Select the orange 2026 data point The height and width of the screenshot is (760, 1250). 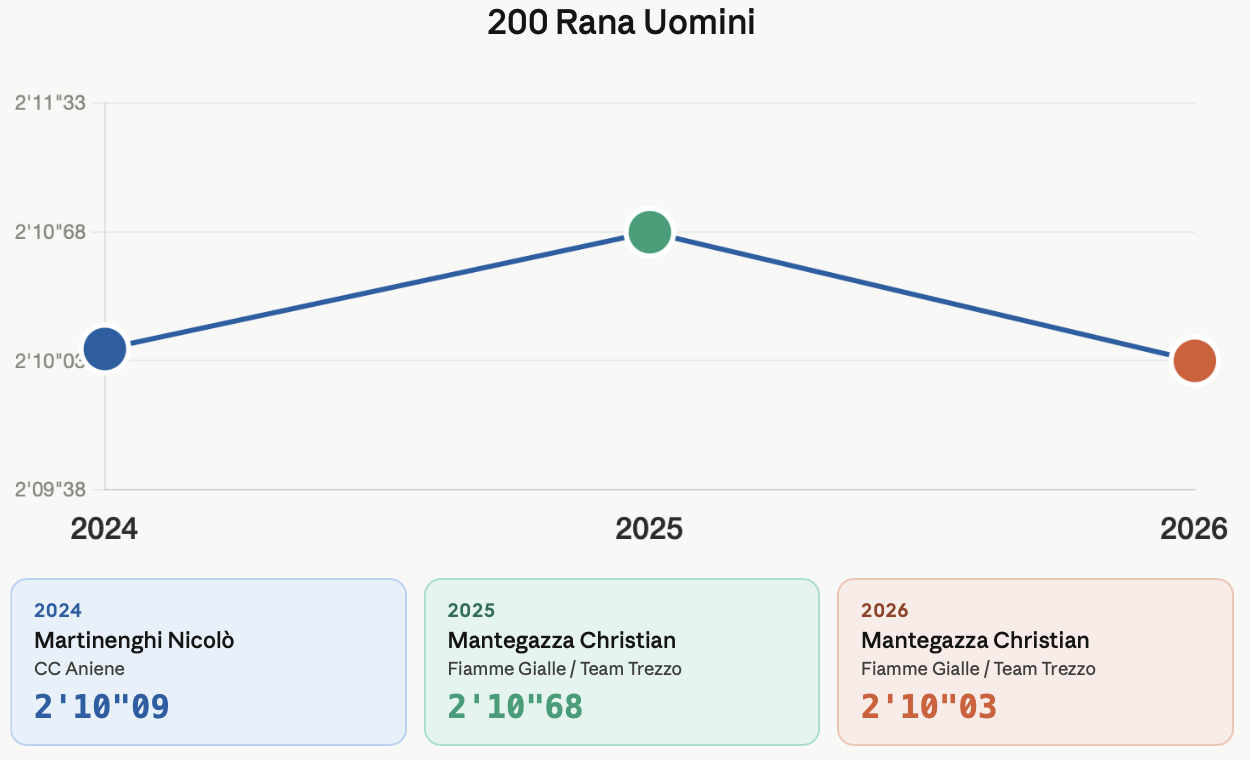click(1194, 360)
